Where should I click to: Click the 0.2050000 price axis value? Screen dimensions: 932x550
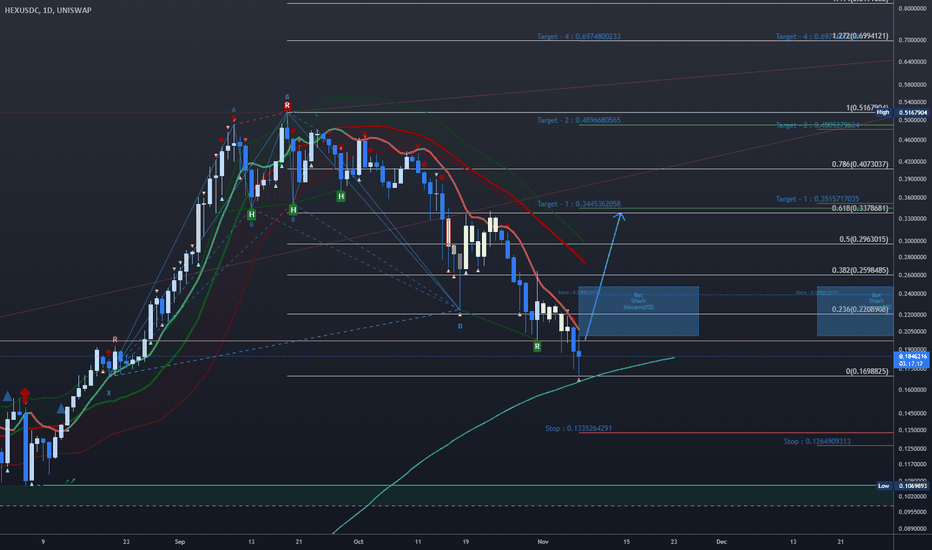912,331
